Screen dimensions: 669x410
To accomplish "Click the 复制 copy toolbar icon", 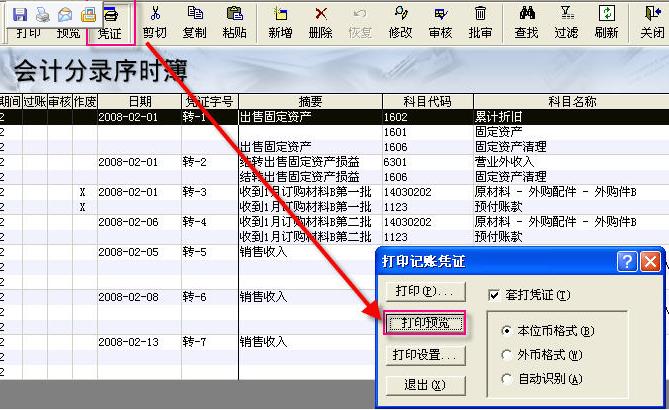I will tap(195, 23).
